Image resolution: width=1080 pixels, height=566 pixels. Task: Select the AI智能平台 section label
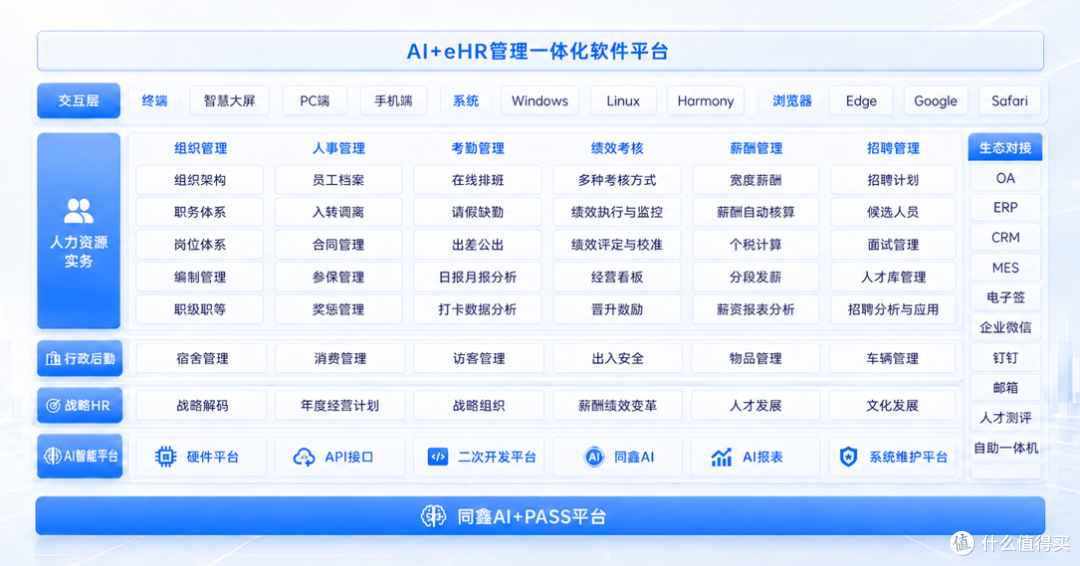tap(80, 456)
